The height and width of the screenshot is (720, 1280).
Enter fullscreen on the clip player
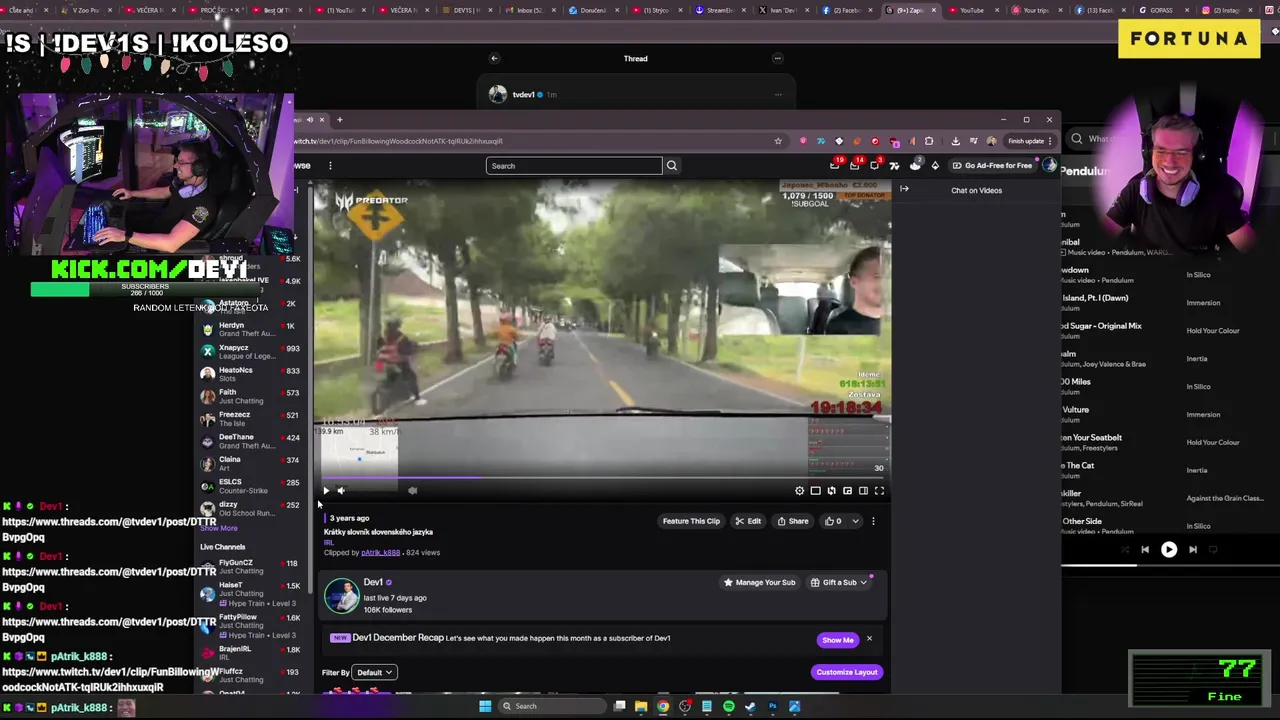[x=879, y=491]
